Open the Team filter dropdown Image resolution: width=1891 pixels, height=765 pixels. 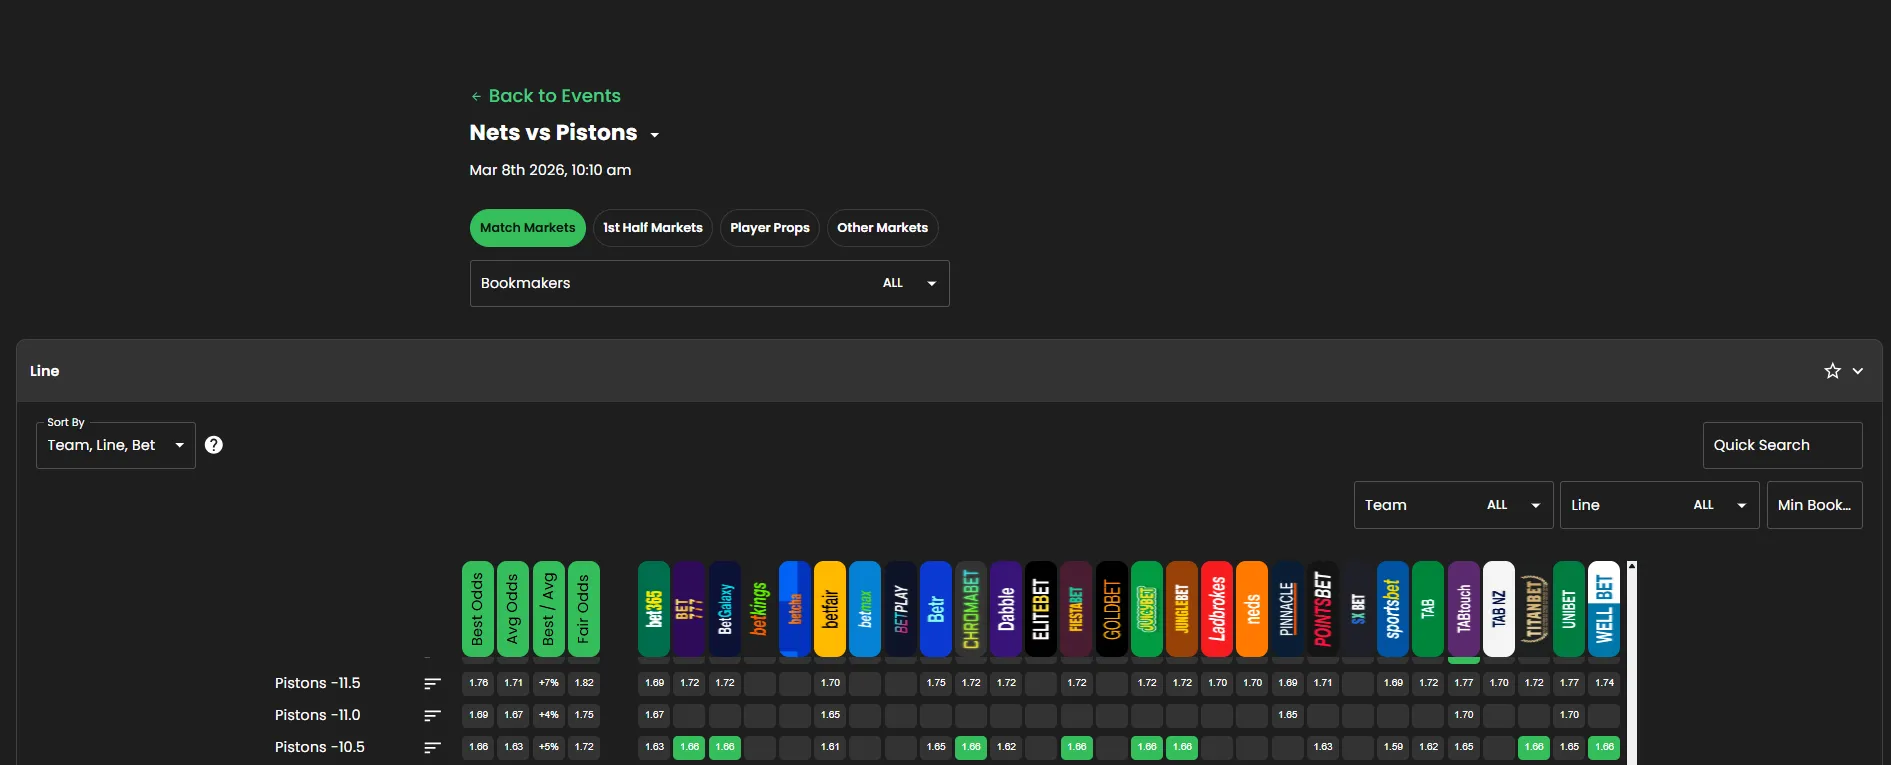pyautogui.click(x=1454, y=505)
